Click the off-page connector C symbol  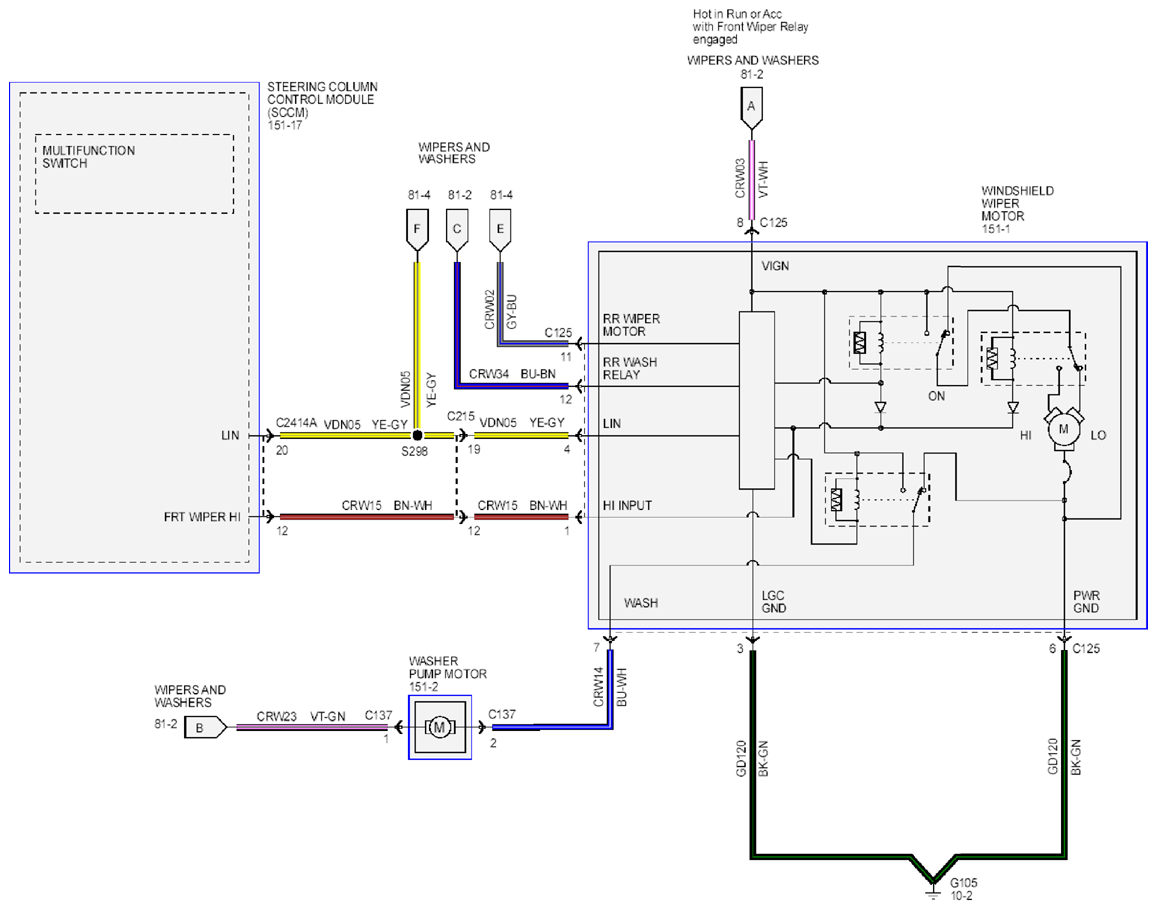(457, 231)
